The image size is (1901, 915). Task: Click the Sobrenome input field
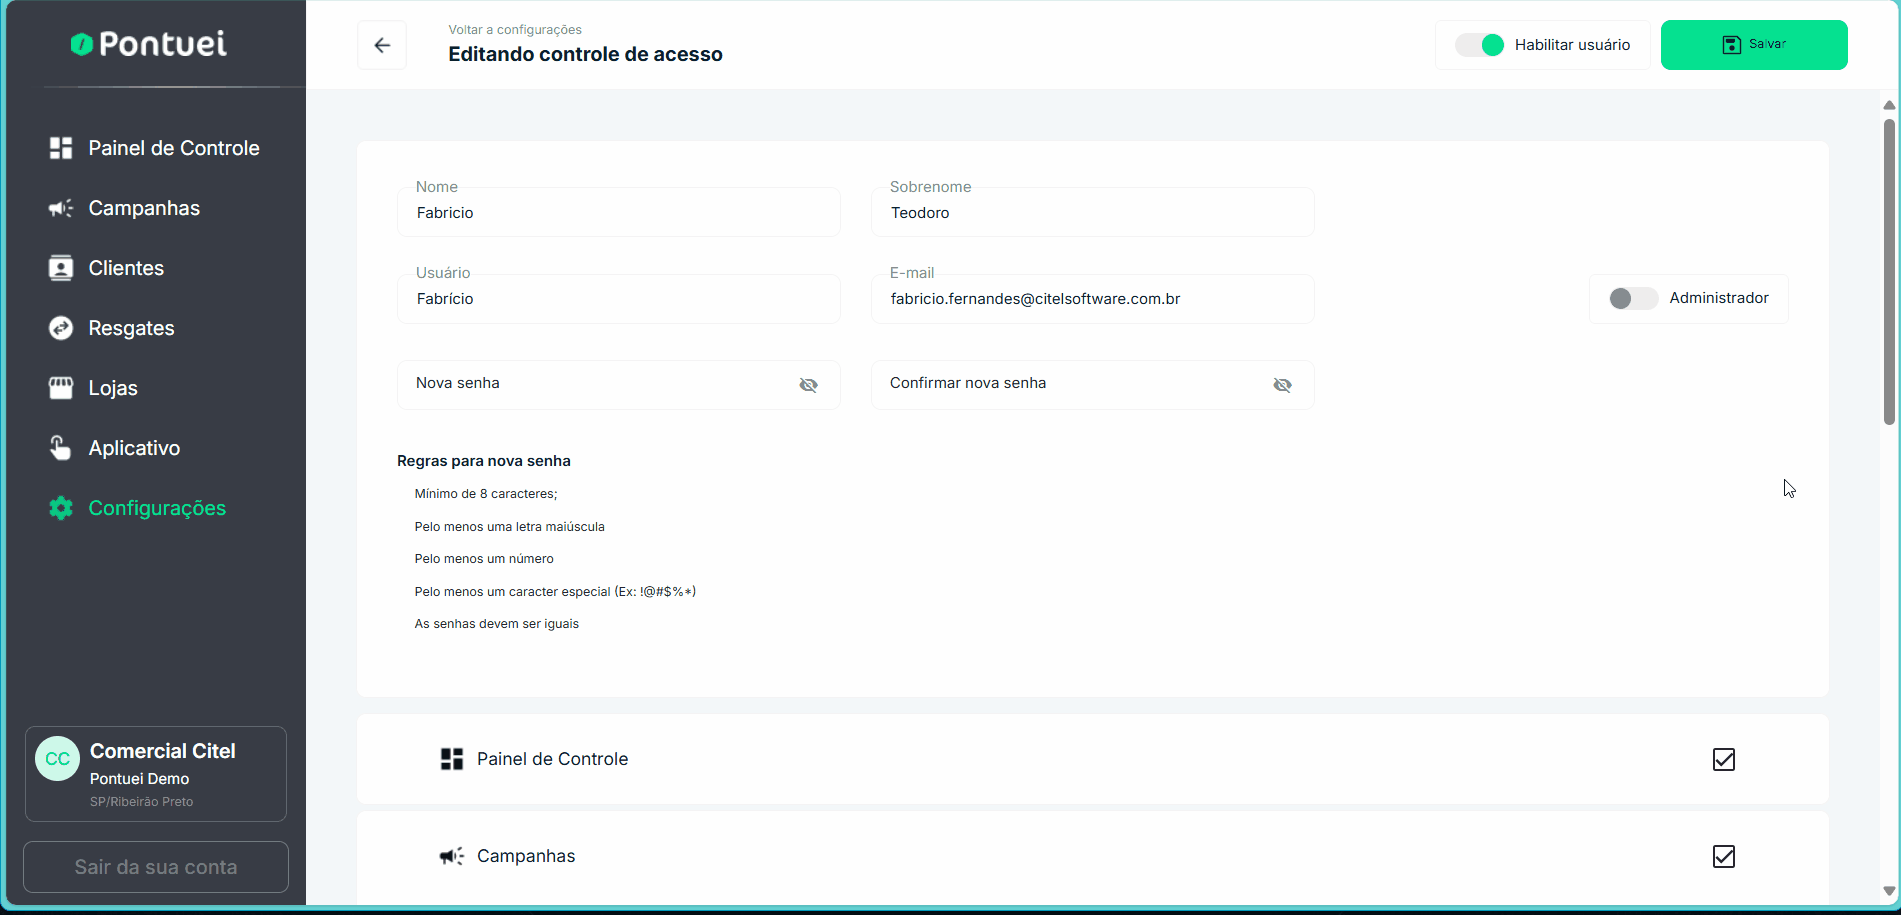(x=1092, y=213)
